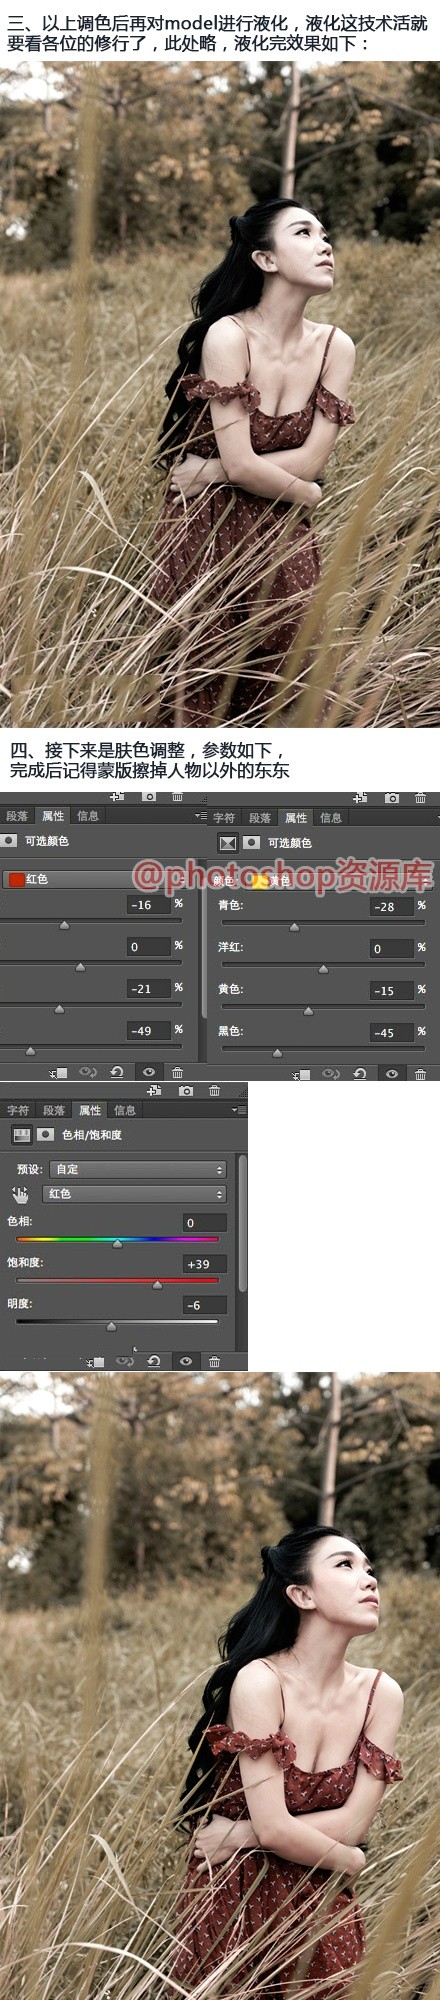Click Selective Color adjustment icon in the yellow panel header

227,842
